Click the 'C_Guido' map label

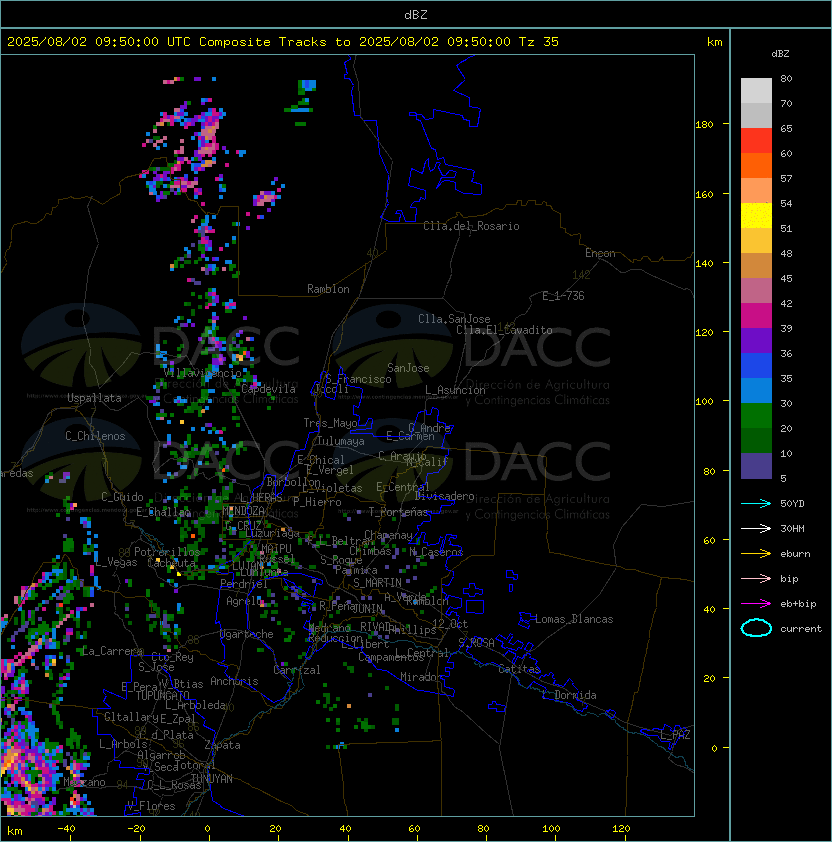tap(122, 497)
